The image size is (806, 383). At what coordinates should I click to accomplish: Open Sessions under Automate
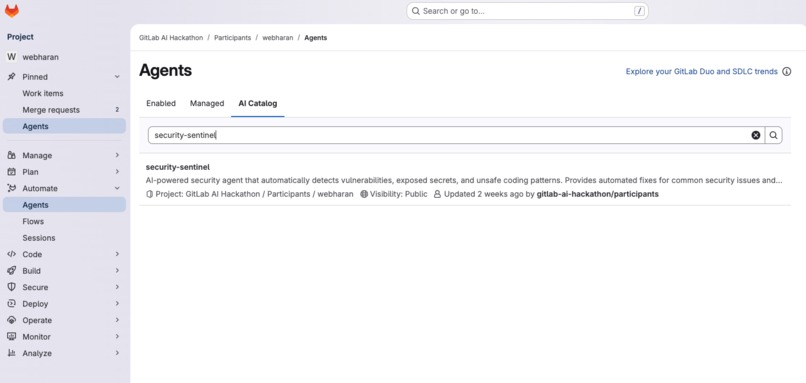coord(64,238)
